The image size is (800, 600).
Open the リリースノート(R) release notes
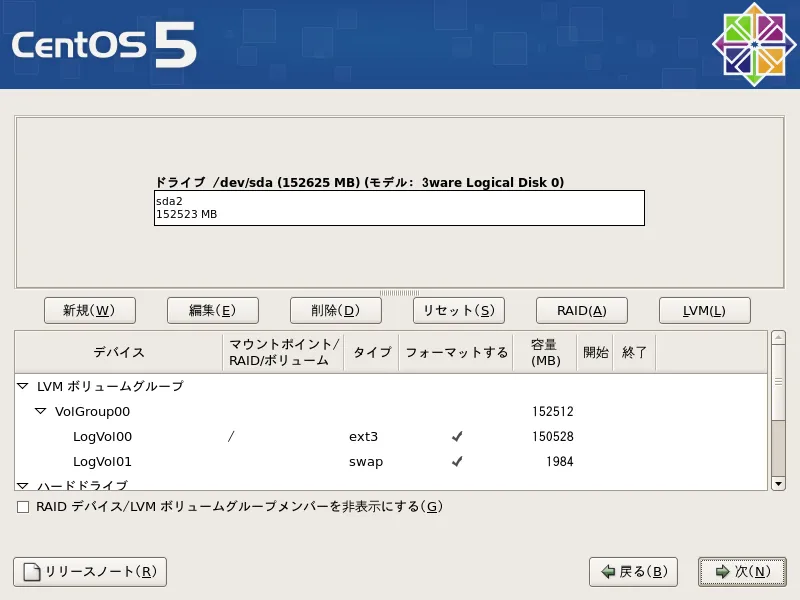(90, 571)
